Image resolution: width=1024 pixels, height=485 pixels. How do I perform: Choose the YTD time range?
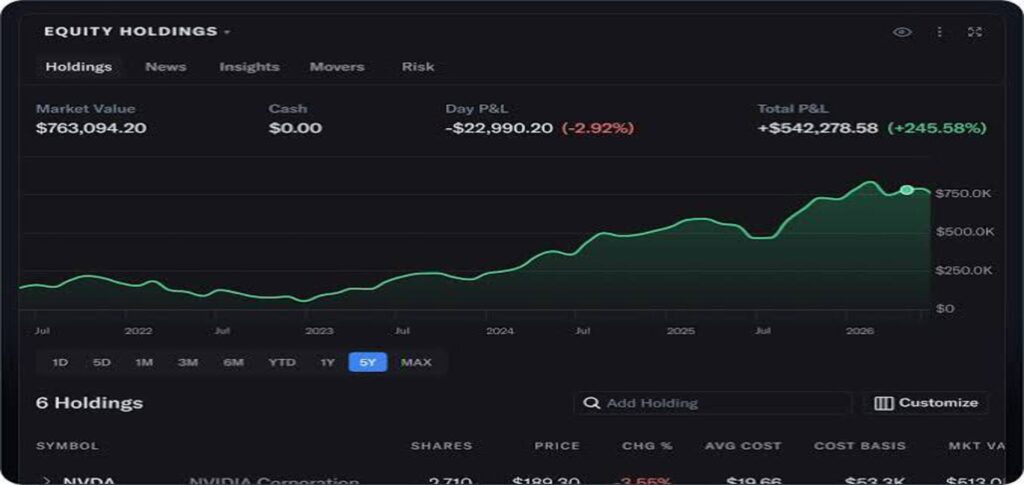[282, 362]
